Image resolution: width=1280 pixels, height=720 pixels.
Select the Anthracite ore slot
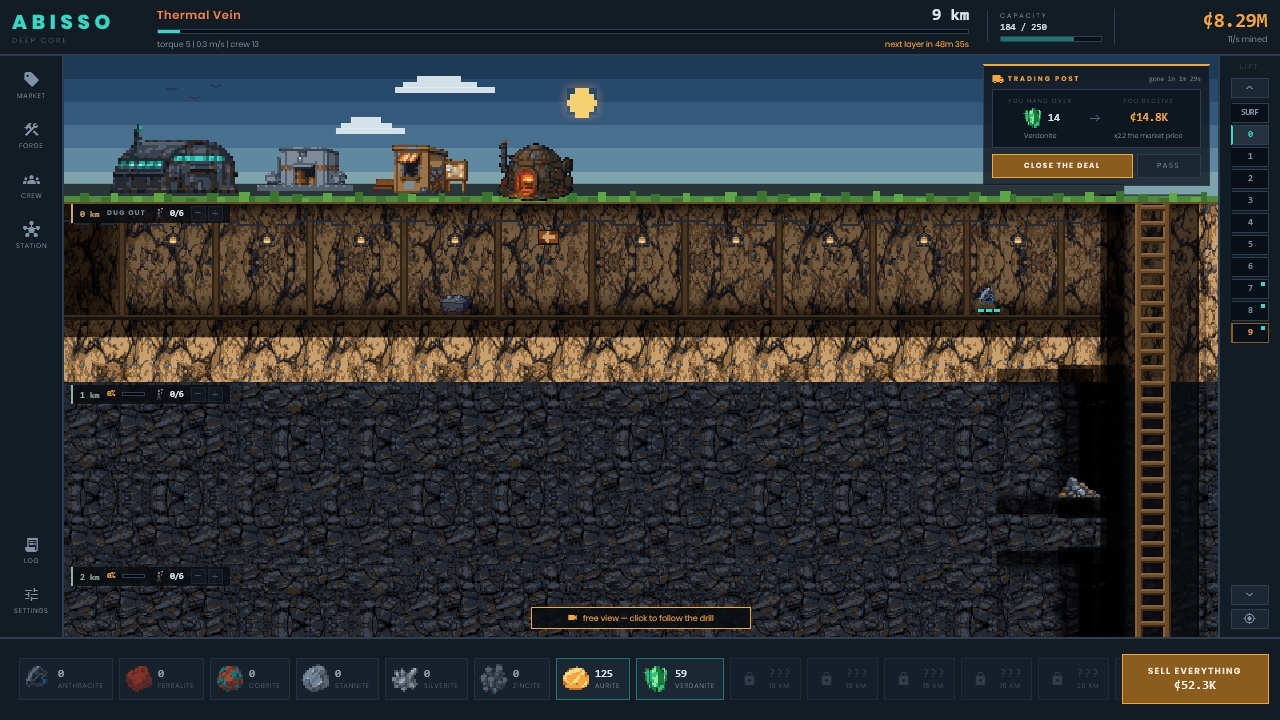[66, 679]
